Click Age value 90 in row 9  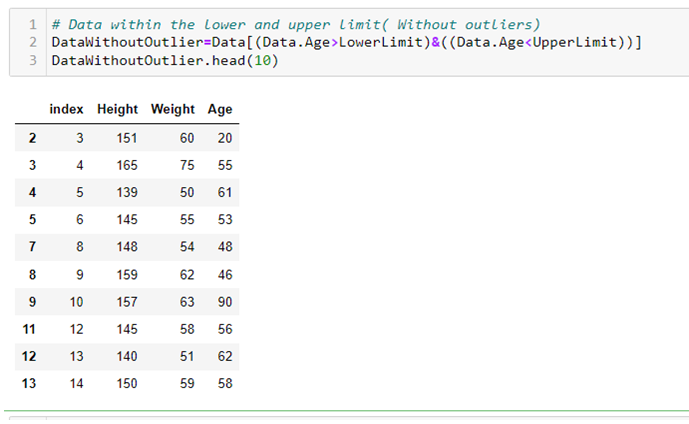225,302
